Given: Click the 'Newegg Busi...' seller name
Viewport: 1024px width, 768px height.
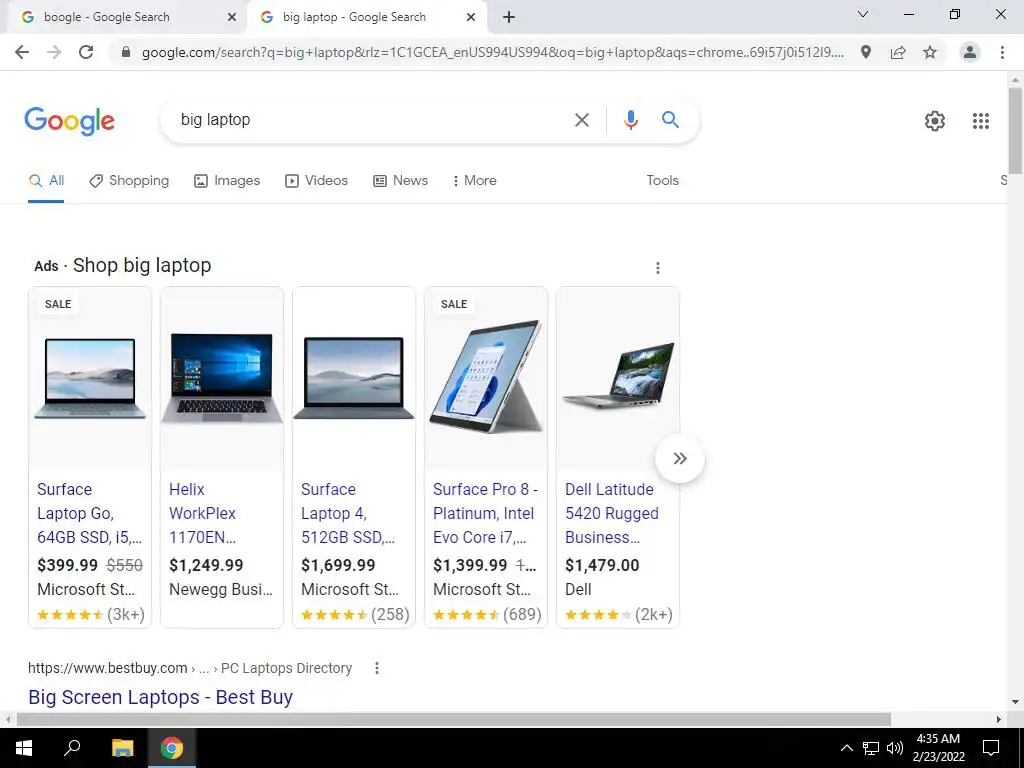Looking at the screenshot, I should (221, 589).
